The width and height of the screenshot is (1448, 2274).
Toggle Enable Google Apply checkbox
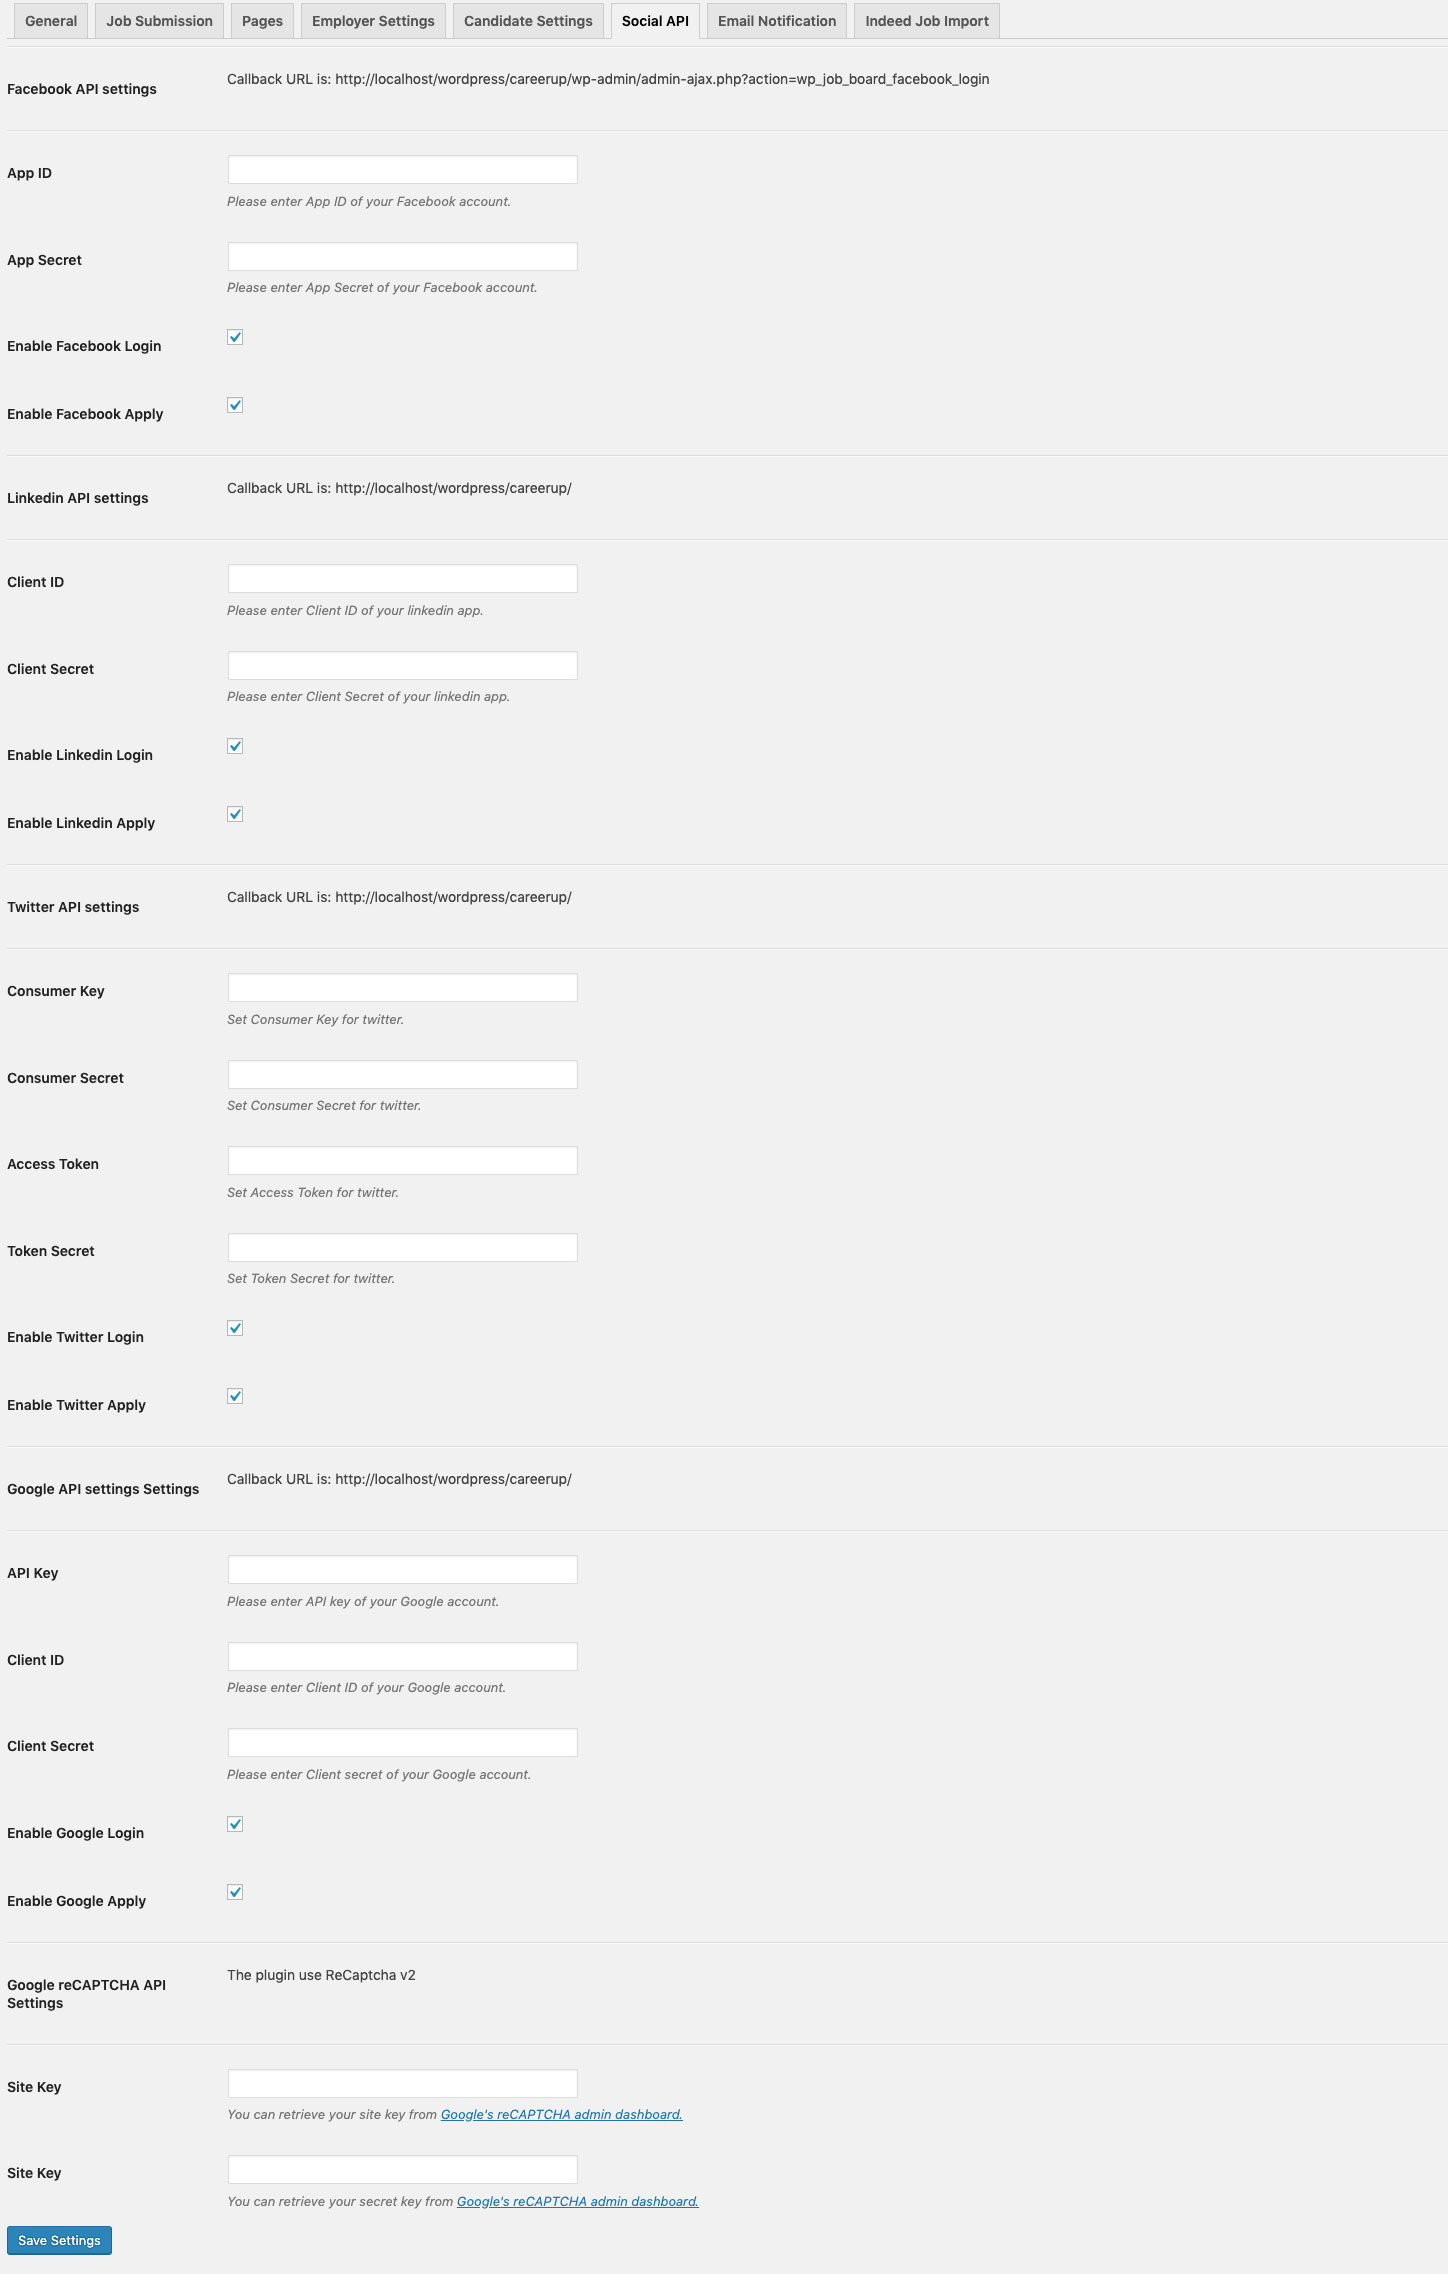[x=235, y=1892]
